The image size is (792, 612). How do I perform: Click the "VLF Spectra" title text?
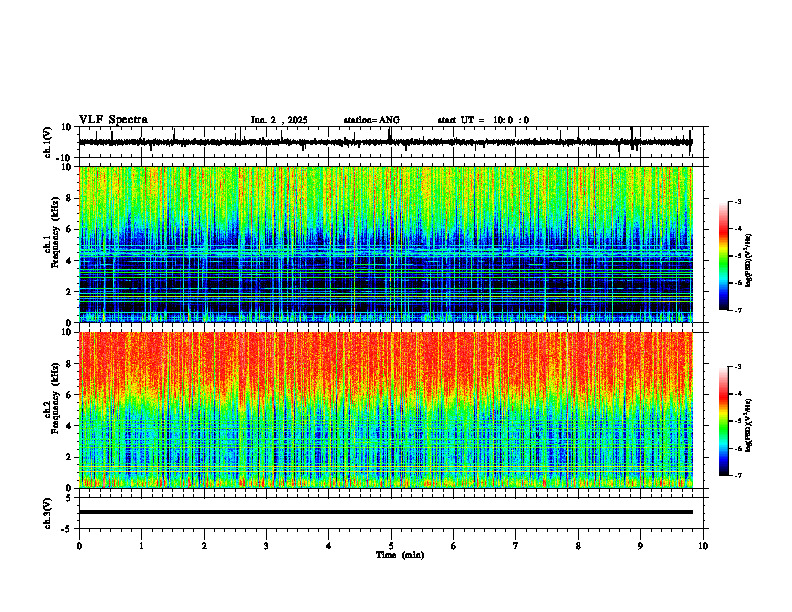[113, 120]
